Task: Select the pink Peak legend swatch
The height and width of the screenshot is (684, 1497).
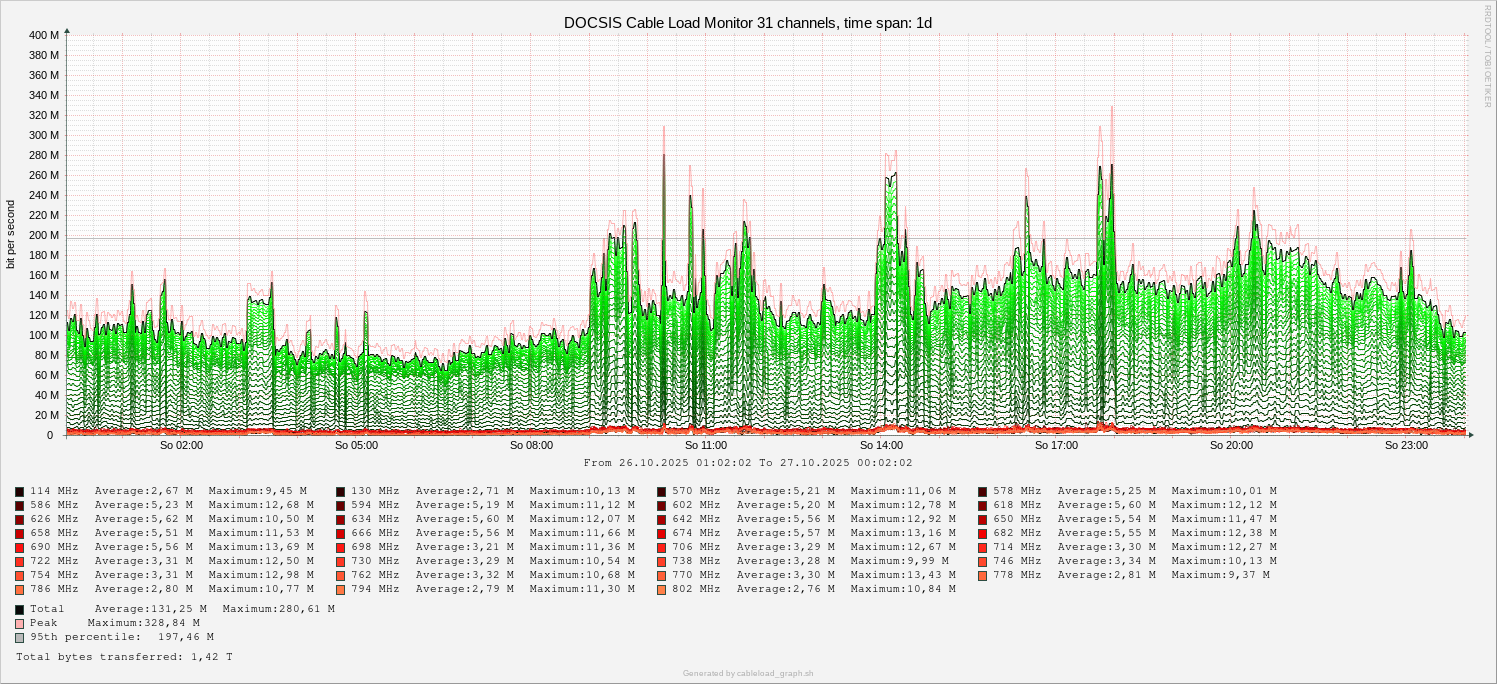Action: point(20,623)
